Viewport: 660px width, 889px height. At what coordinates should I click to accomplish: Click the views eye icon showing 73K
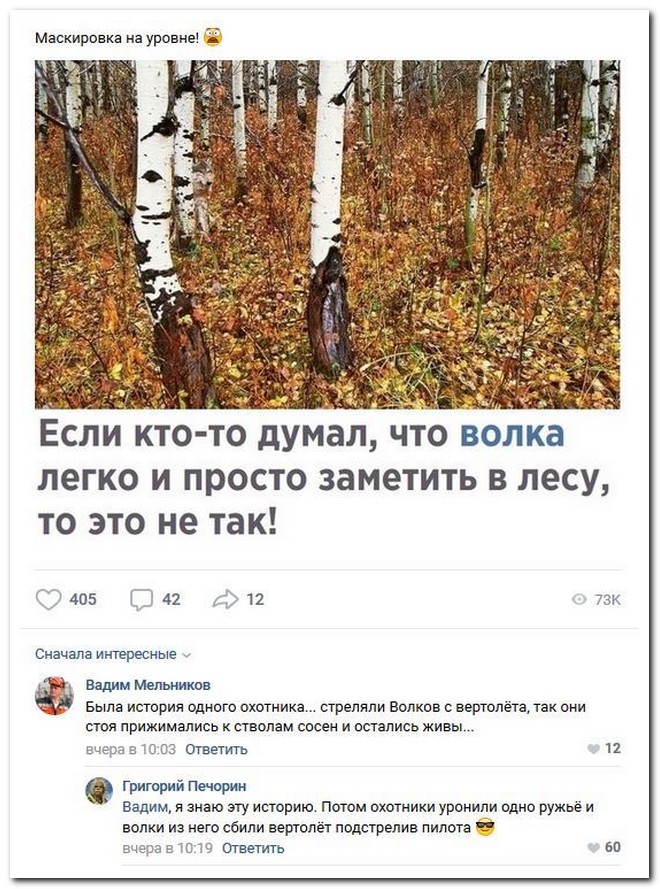(x=579, y=599)
